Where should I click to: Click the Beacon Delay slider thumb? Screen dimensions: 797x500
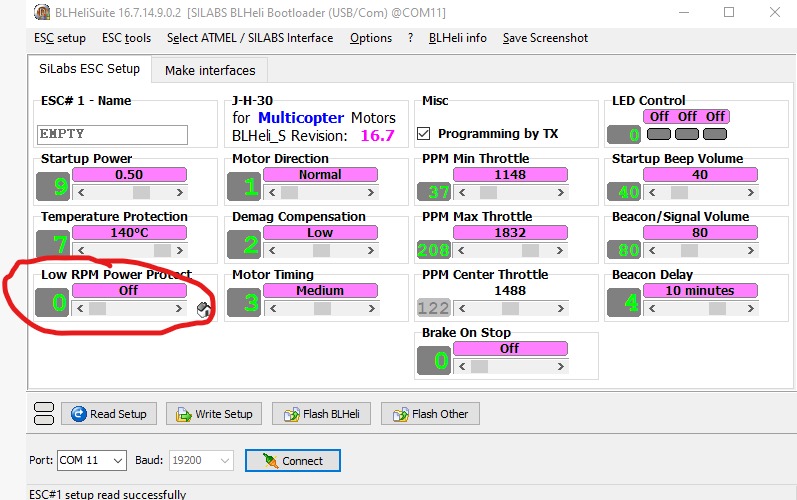tap(717, 308)
